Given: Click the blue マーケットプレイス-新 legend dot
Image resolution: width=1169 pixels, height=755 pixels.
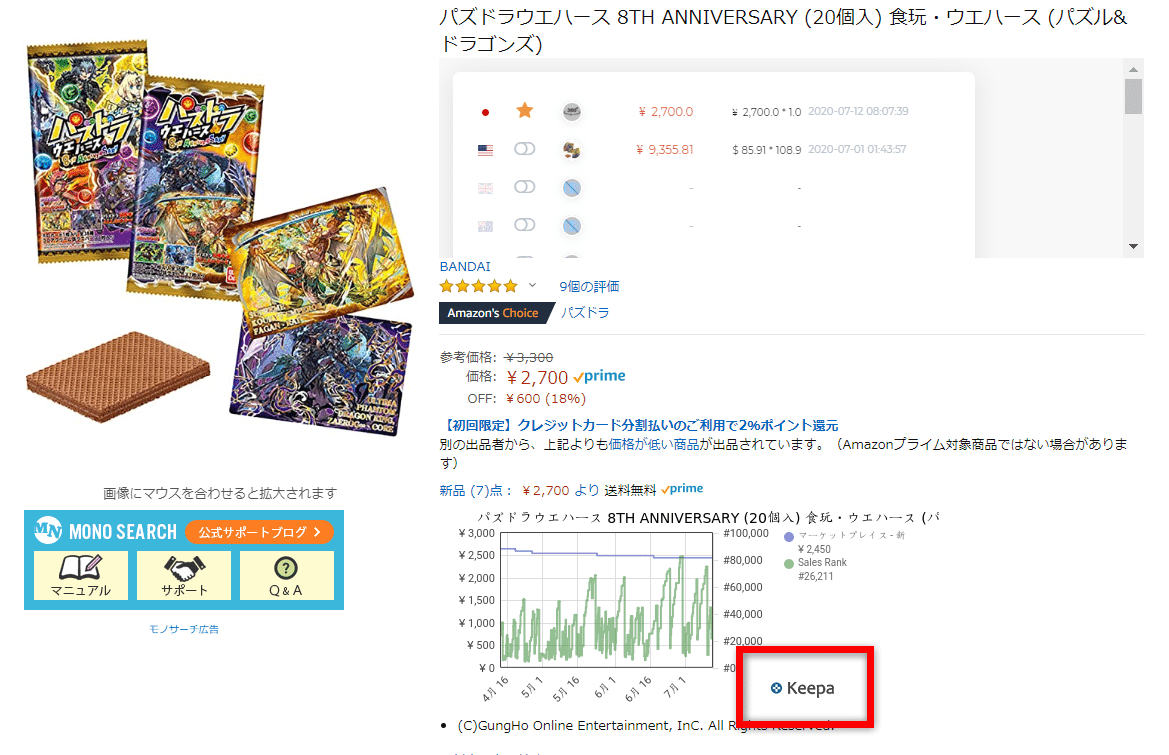Looking at the screenshot, I should point(789,537).
